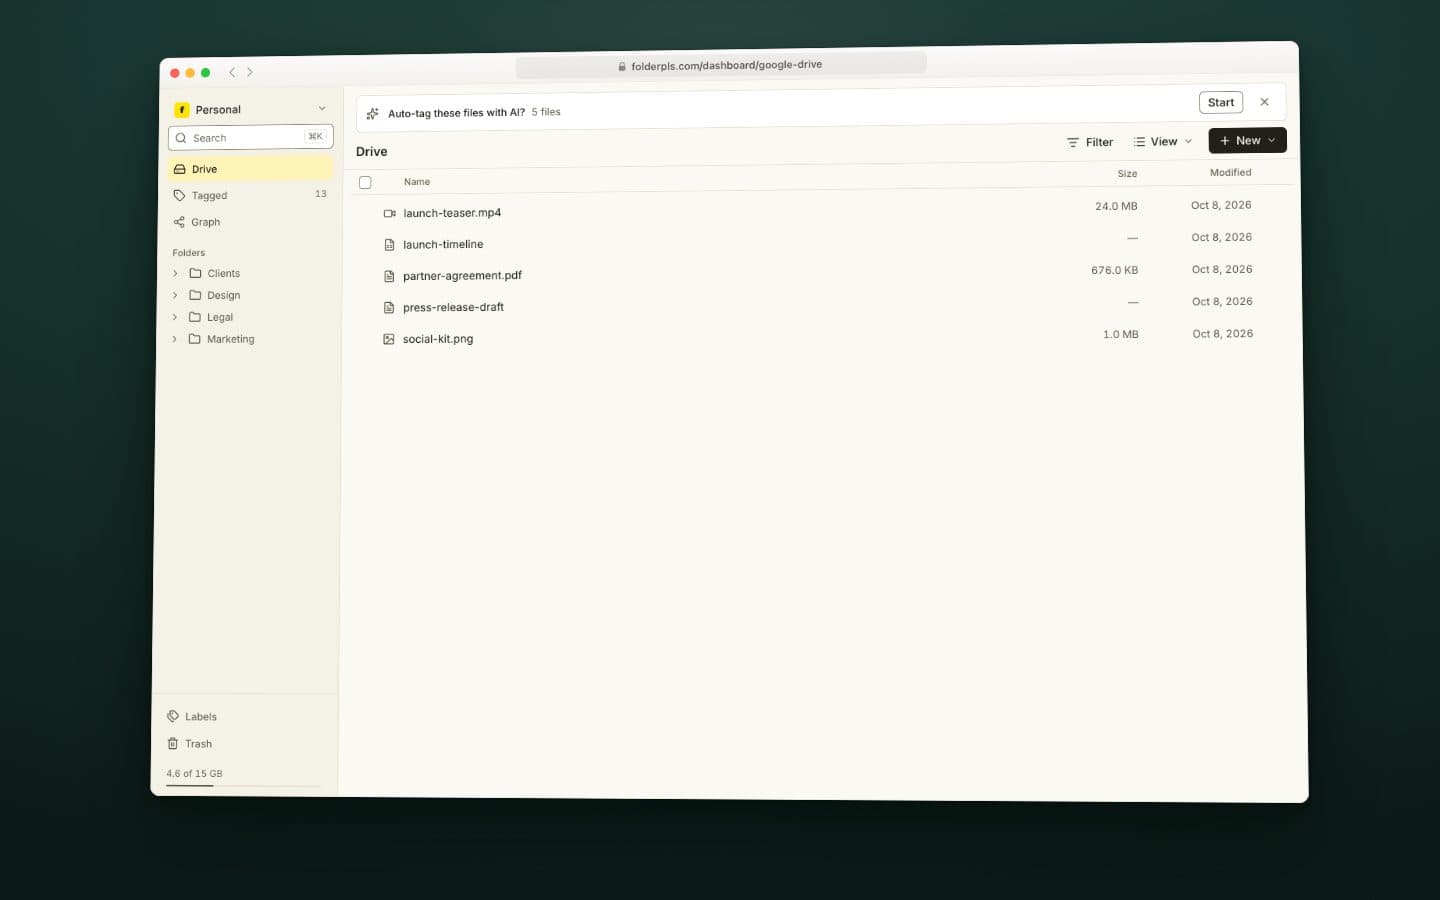Click the document icon beside launch-timeline
This screenshot has height=900, width=1440.
(x=389, y=245)
